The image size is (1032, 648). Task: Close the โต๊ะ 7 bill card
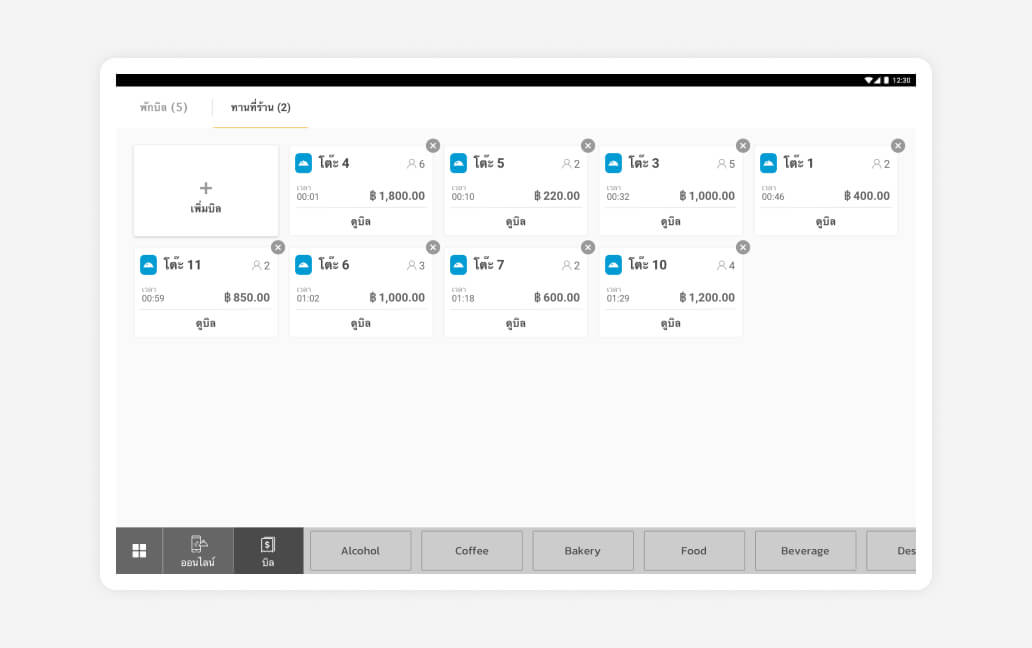click(588, 248)
